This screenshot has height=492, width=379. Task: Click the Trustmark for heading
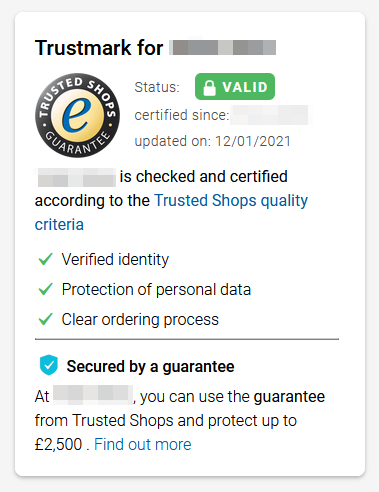pos(99,48)
